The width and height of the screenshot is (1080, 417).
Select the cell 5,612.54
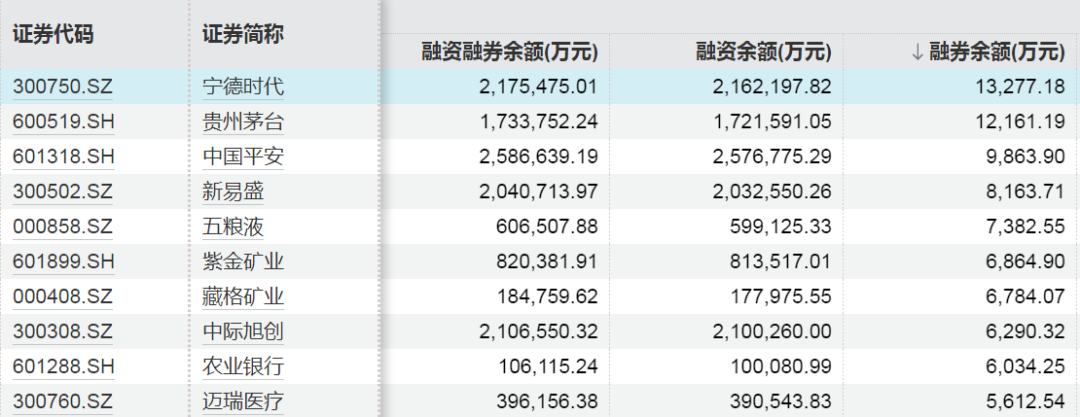tap(1027, 401)
